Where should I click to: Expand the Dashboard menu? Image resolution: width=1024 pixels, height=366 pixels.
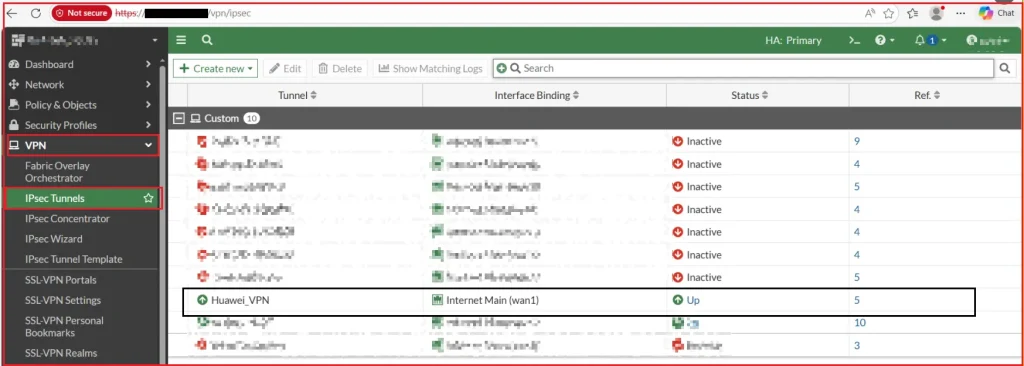(x=81, y=64)
